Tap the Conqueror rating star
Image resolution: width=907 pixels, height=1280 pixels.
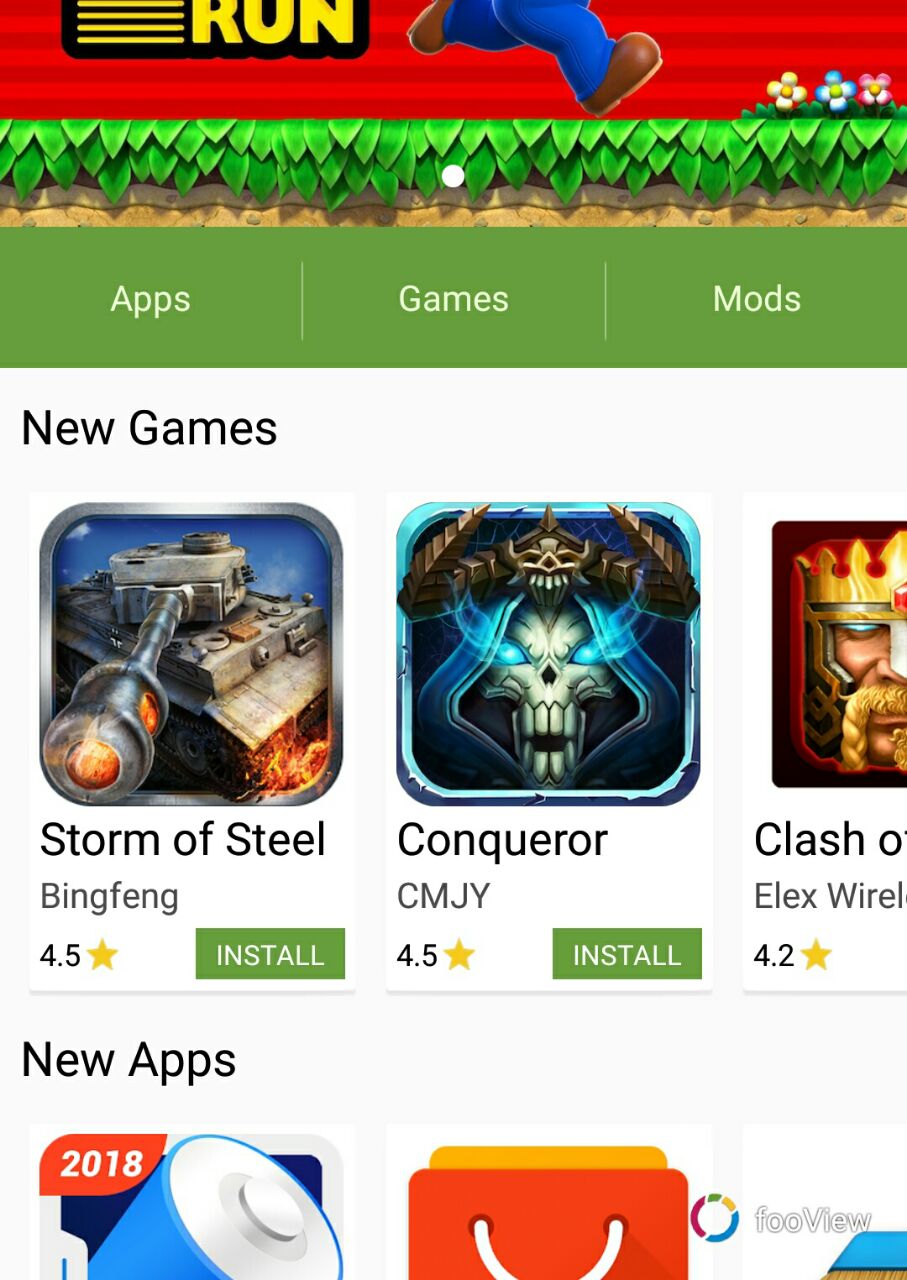pos(459,956)
